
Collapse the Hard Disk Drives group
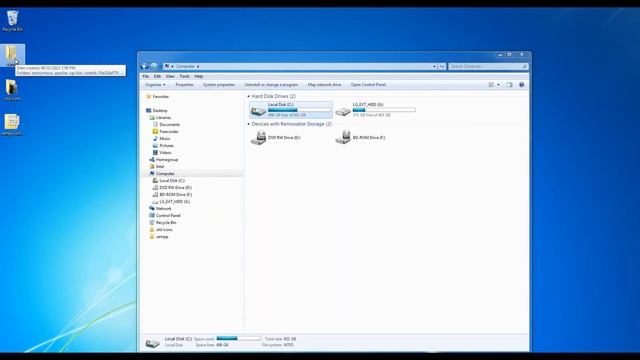[x=249, y=96]
